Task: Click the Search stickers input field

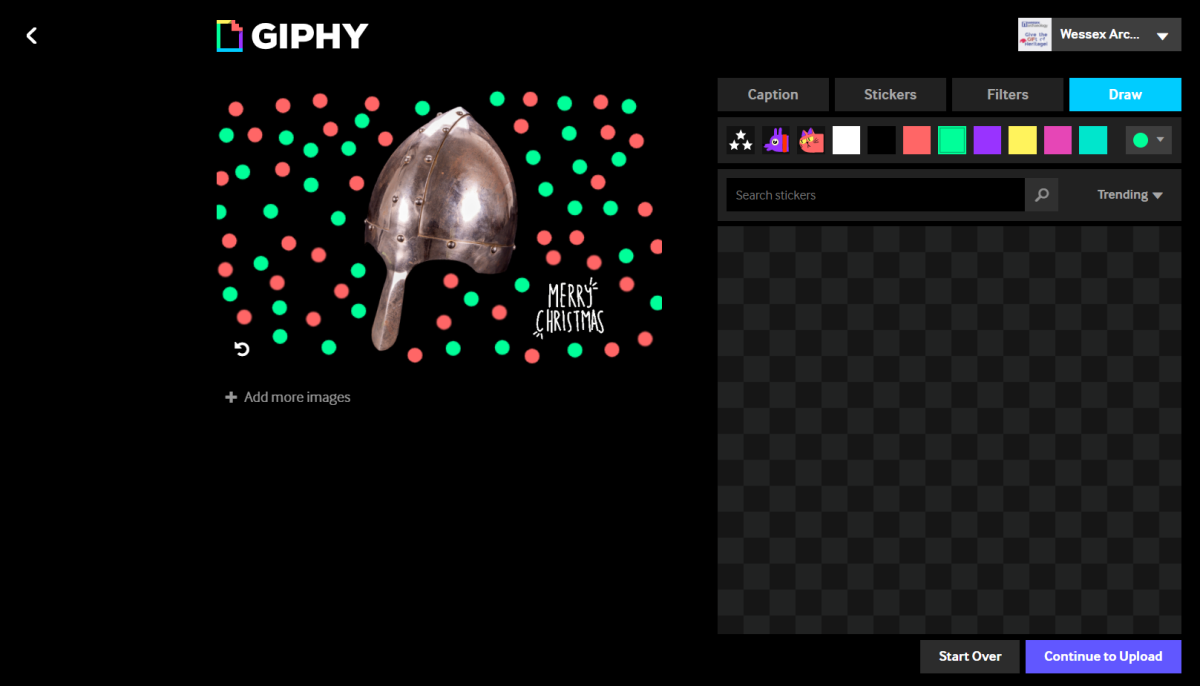Action: click(875, 195)
